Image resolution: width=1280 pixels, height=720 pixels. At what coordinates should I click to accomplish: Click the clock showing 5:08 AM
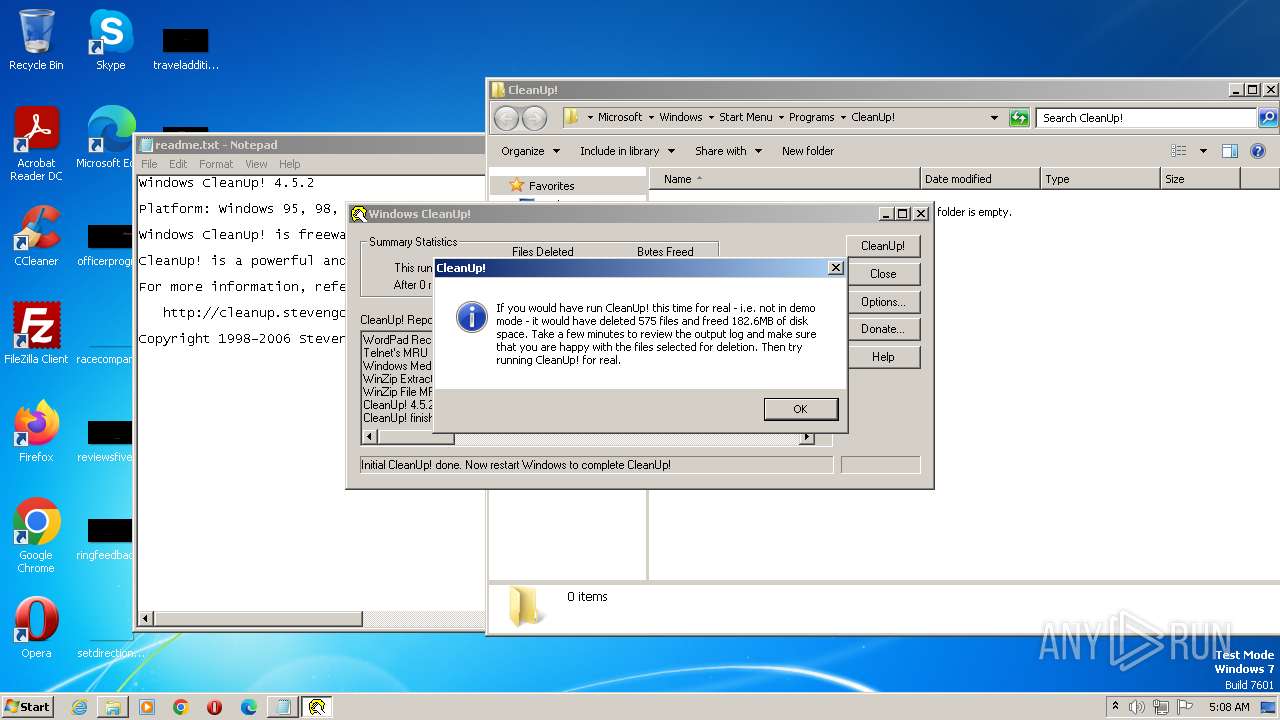(x=1229, y=707)
